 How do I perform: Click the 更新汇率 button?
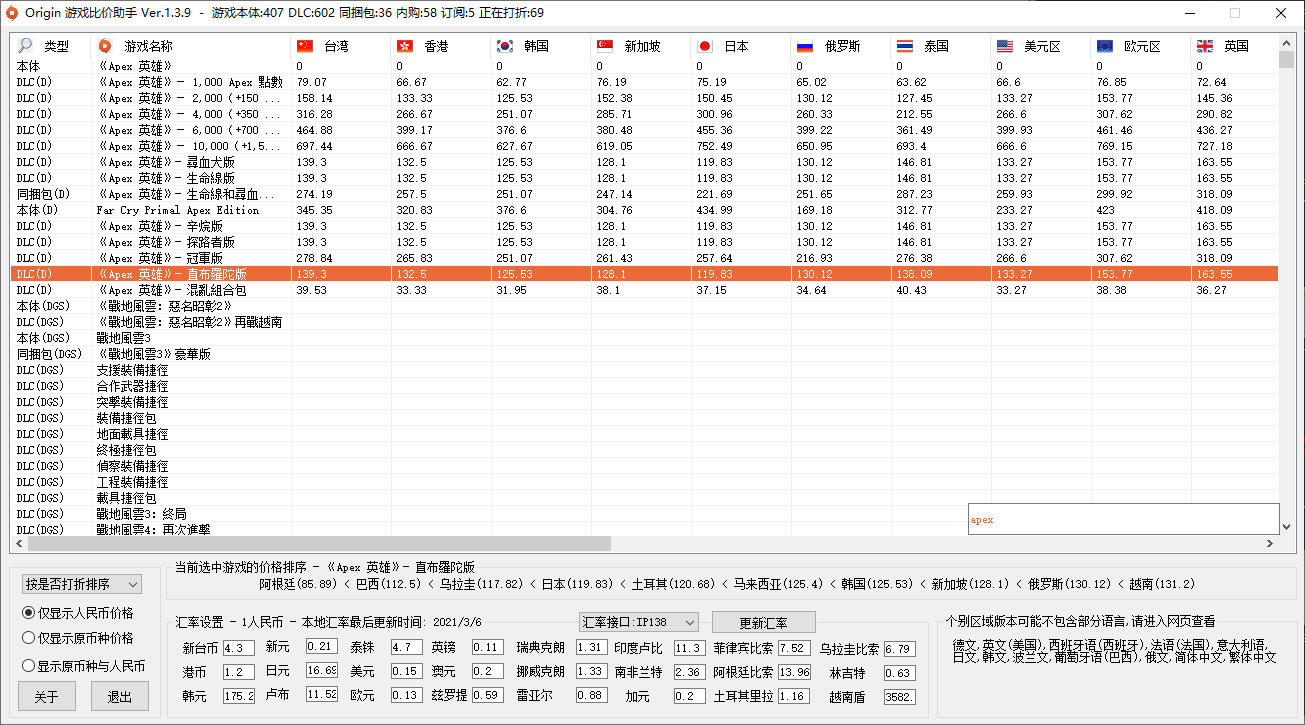tap(764, 622)
